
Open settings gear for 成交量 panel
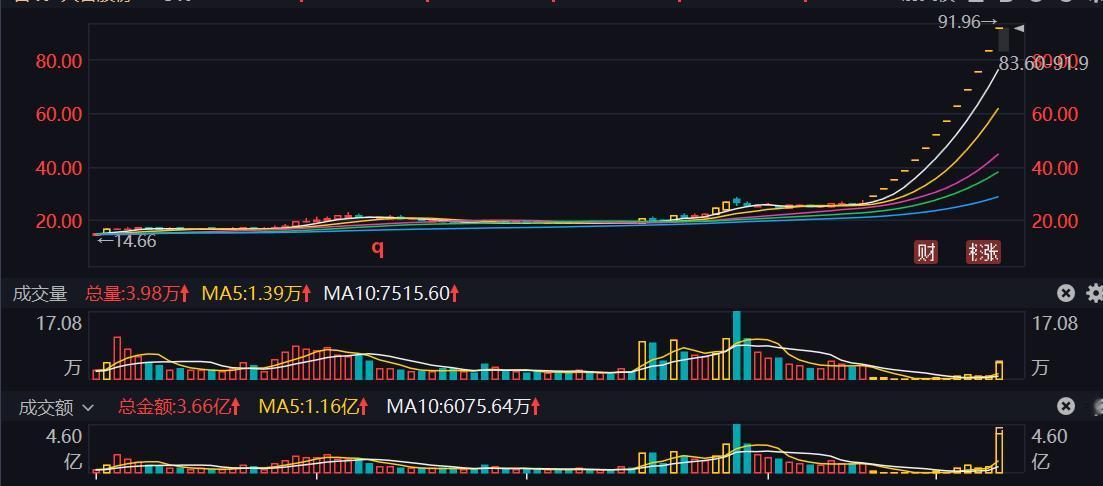tap(1094, 293)
